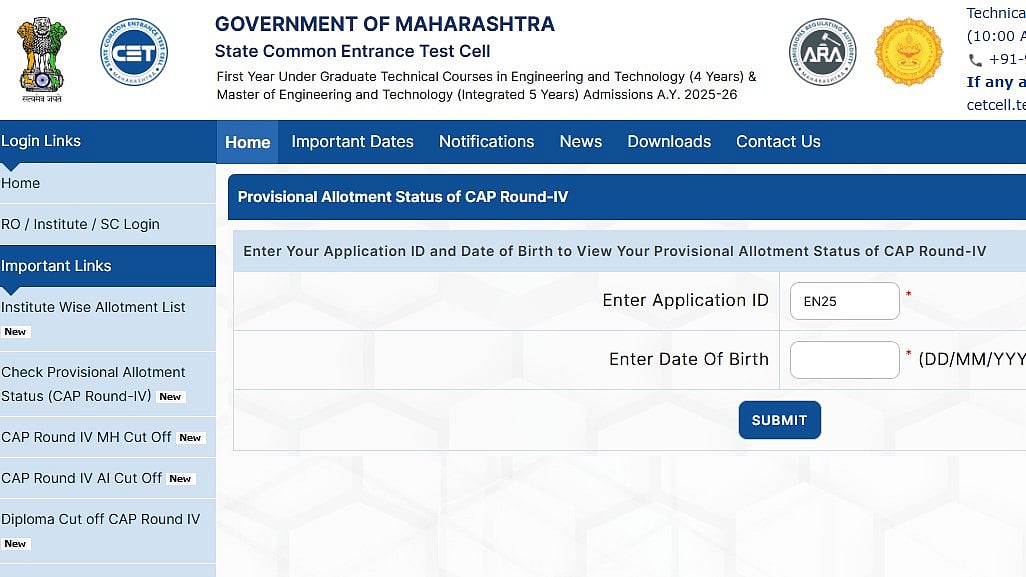Image resolution: width=1026 pixels, height=577 pixels.
Task: Click the orange Maharashtra state seal
Action: tap(908, 52)
